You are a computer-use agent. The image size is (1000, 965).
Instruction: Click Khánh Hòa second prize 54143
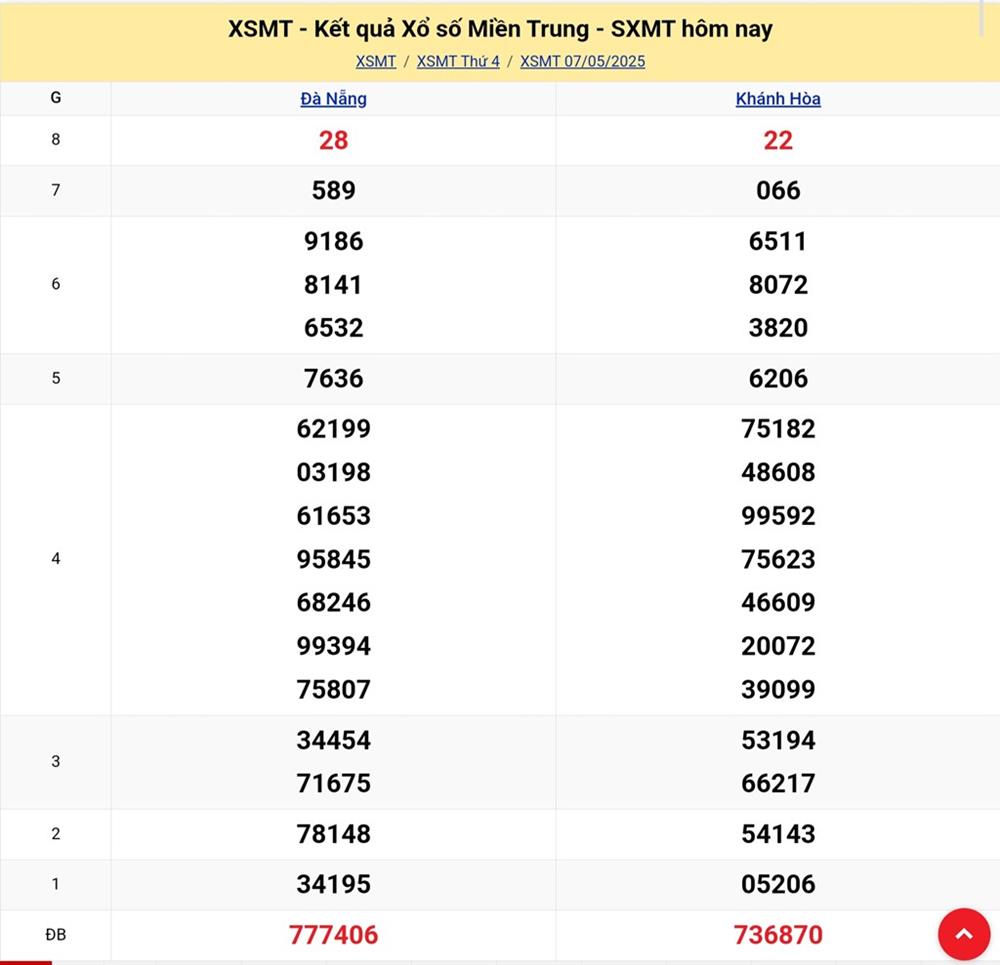778,833
